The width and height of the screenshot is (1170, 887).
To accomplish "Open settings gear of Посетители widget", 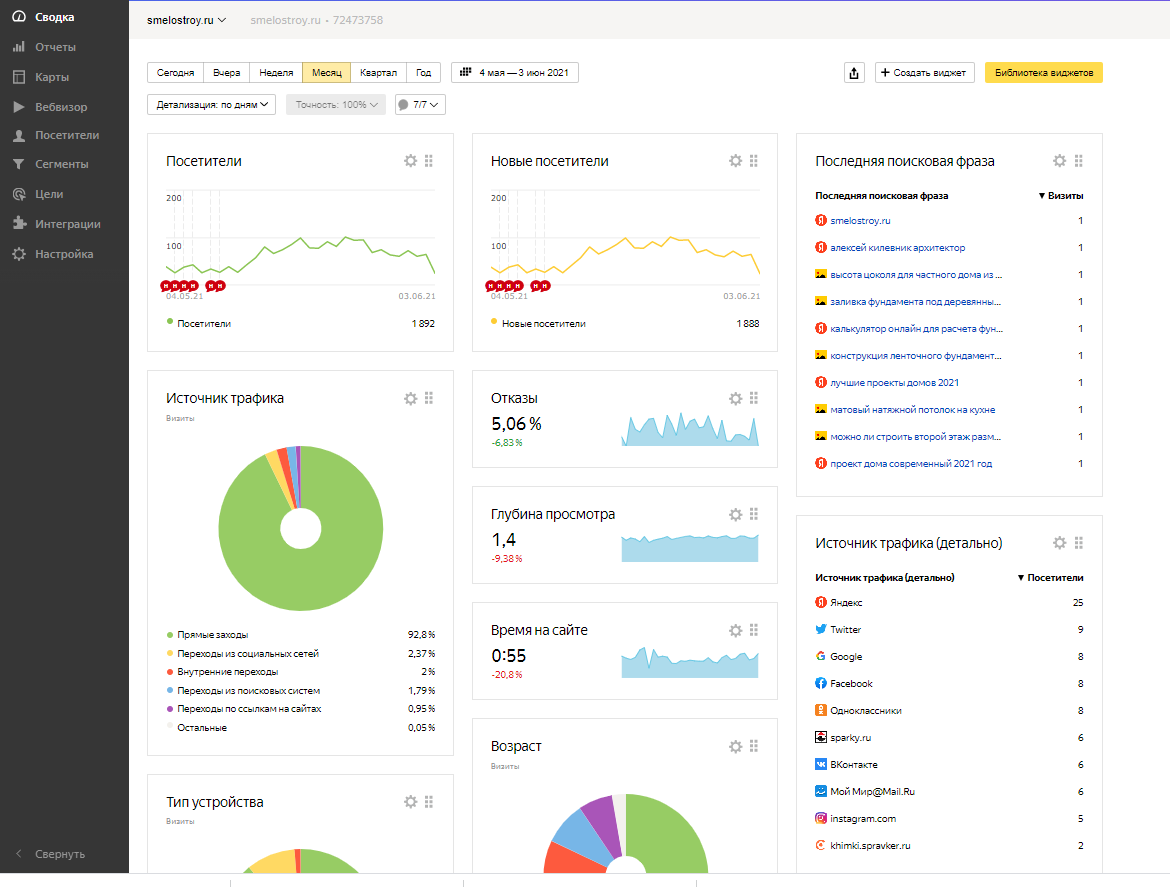I will [x=410, y=161].
